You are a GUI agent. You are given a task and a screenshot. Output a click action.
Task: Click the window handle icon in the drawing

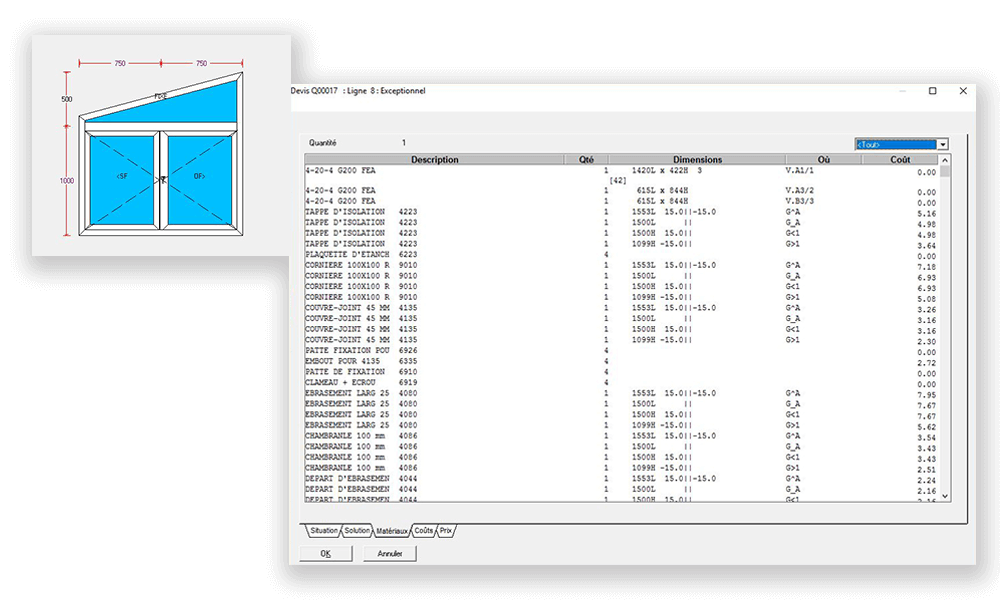(161, 180)
